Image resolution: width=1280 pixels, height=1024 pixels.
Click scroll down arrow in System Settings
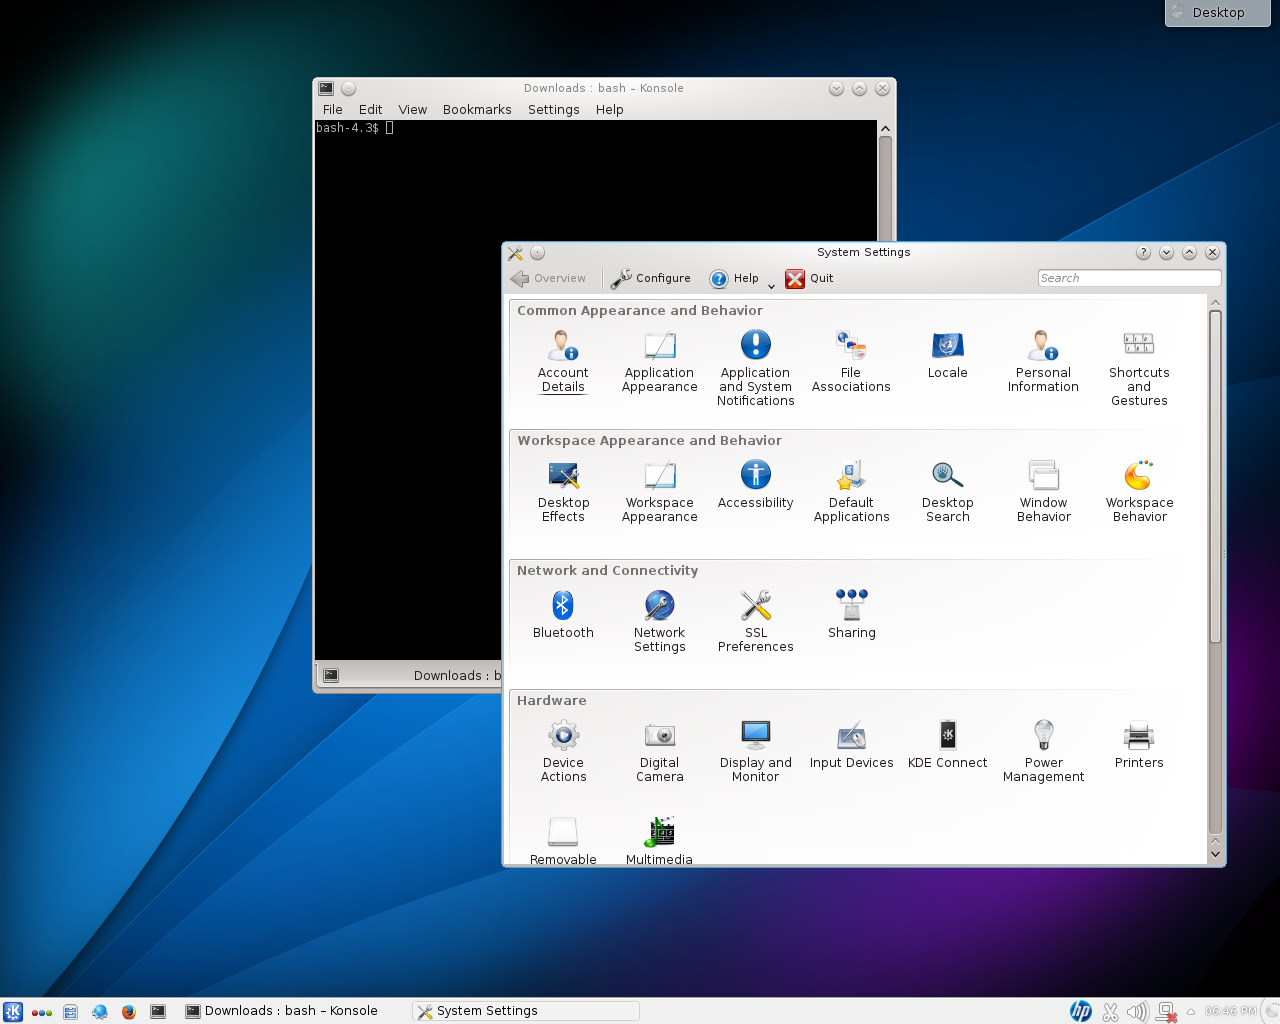[x=1215, y=854]
